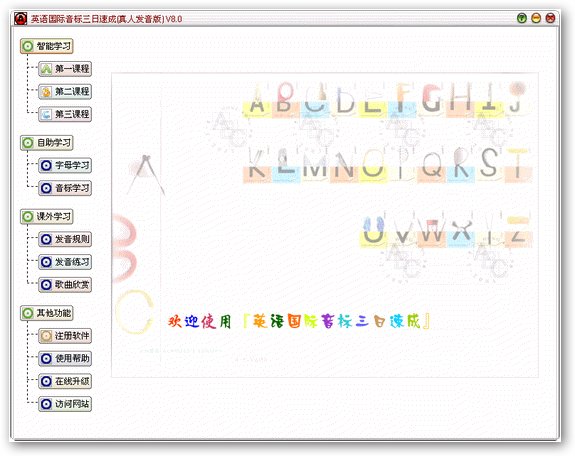Image resolution: width=575 pixels, height=456 pixels.
Task: Click the orange icon of 第二课程
Action: pyautogui.click(x=46, y=91)
